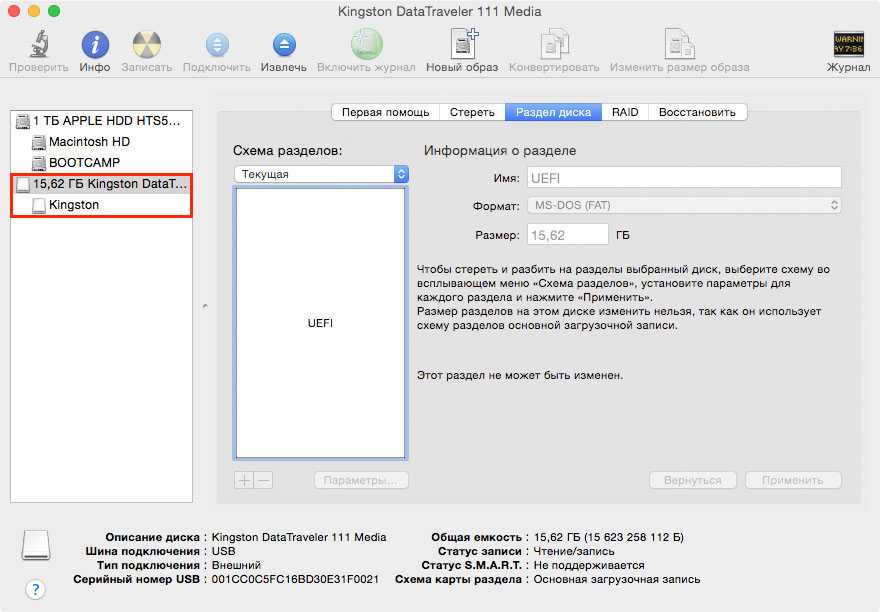The height and width of the screenshot is (612, 880).
Task: Switch to the Раздел диска tab
Action: [553, 112]
